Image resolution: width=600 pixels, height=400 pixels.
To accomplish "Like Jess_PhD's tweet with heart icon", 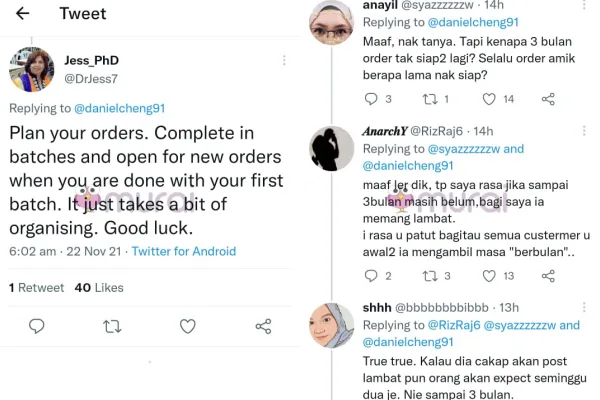I will pyautogui.click(x=188, y=326).
